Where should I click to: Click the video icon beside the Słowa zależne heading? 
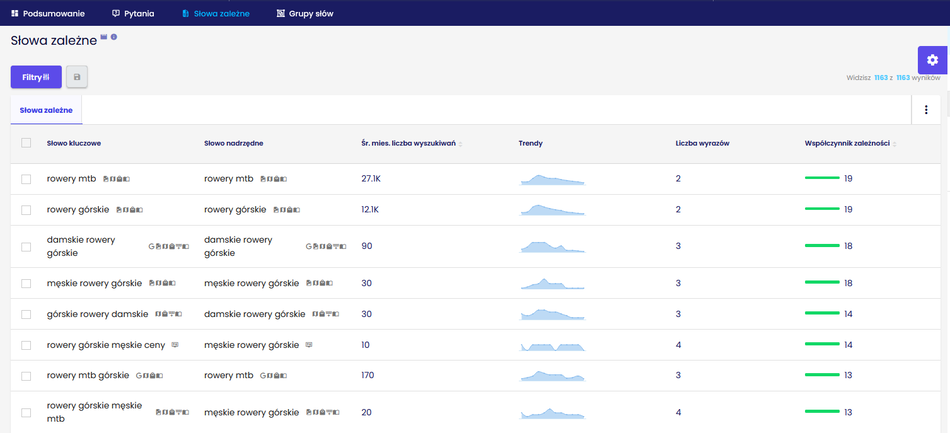[x=104, y=37]
